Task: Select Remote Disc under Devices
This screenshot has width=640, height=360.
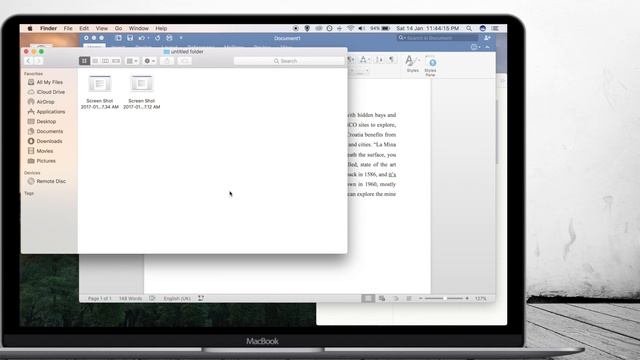Action: coord(47,181)
